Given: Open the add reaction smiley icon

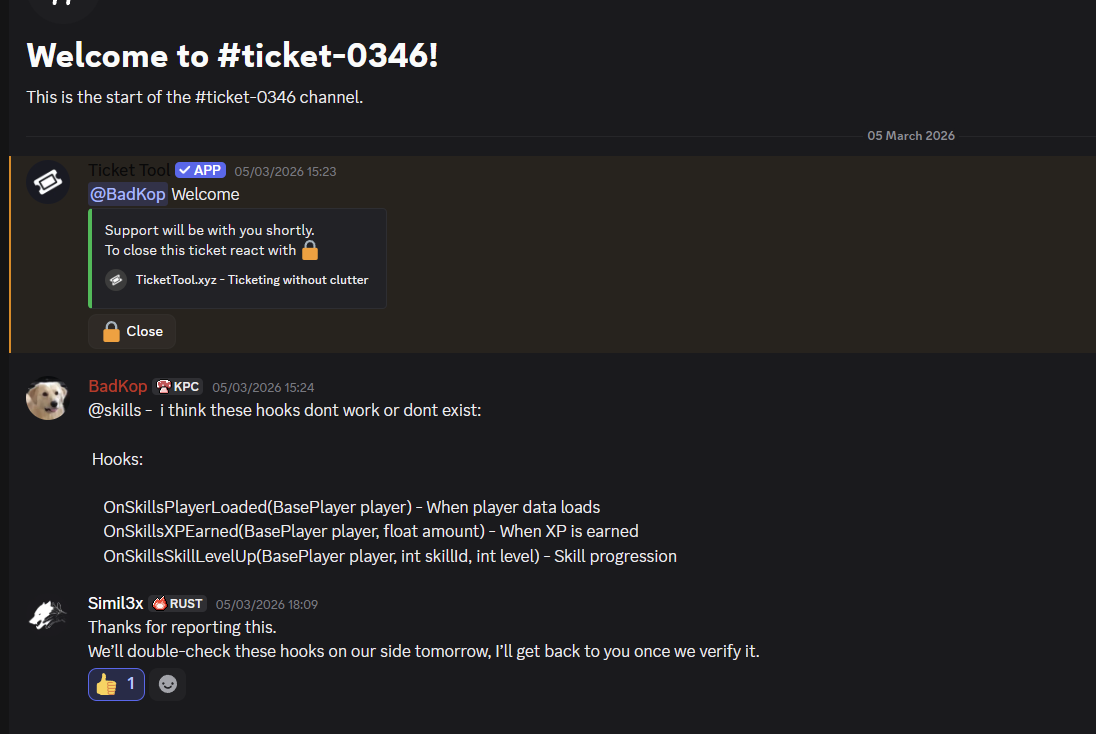Looking at the screenshot, I should (x=167, y=684).
